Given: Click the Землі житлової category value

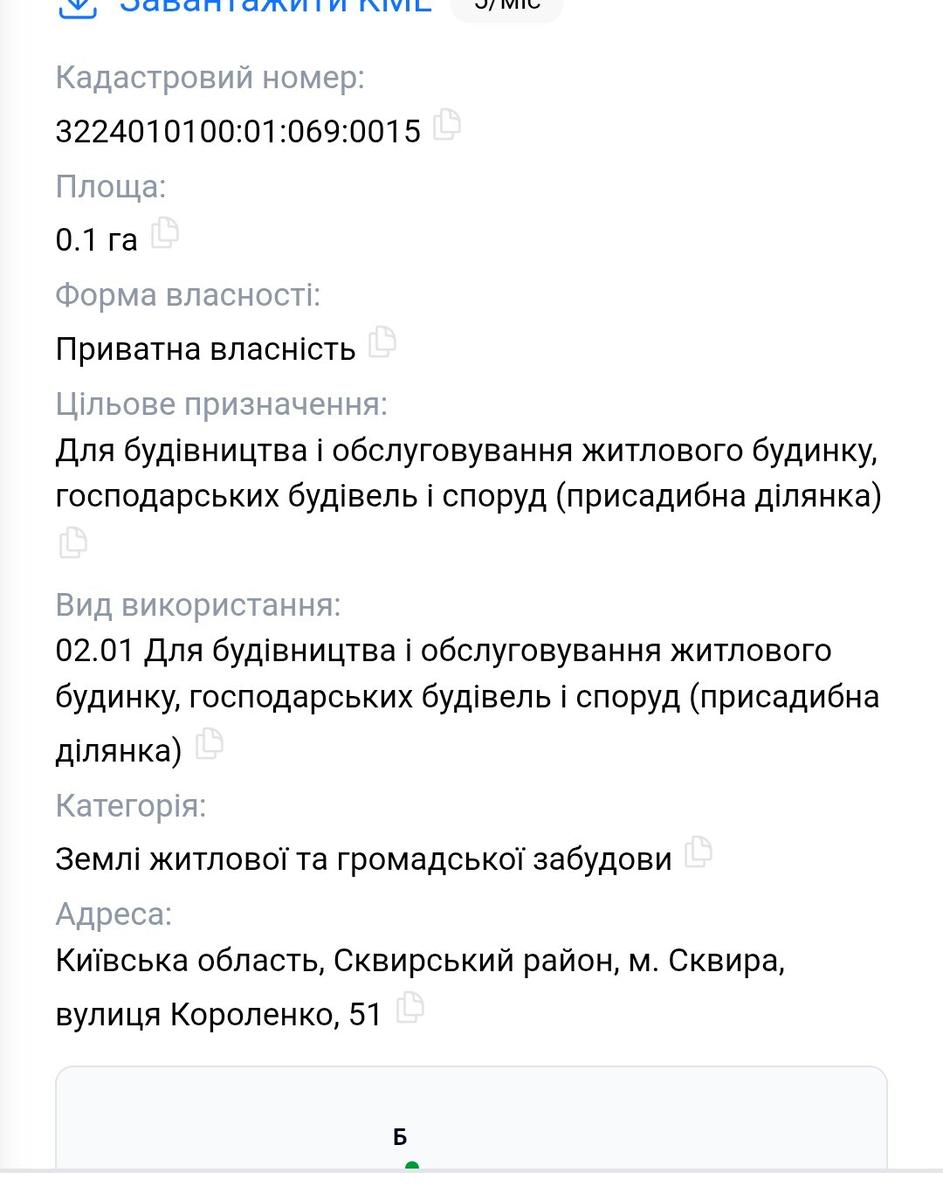Looking at the screenshot, I should (364, 859).
